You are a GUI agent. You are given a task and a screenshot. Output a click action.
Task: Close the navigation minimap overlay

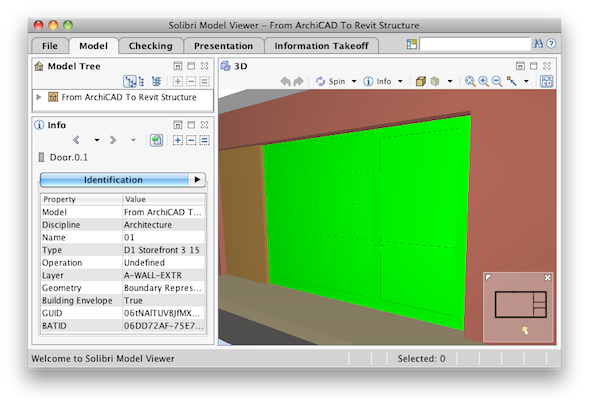[x=547, y=278]
